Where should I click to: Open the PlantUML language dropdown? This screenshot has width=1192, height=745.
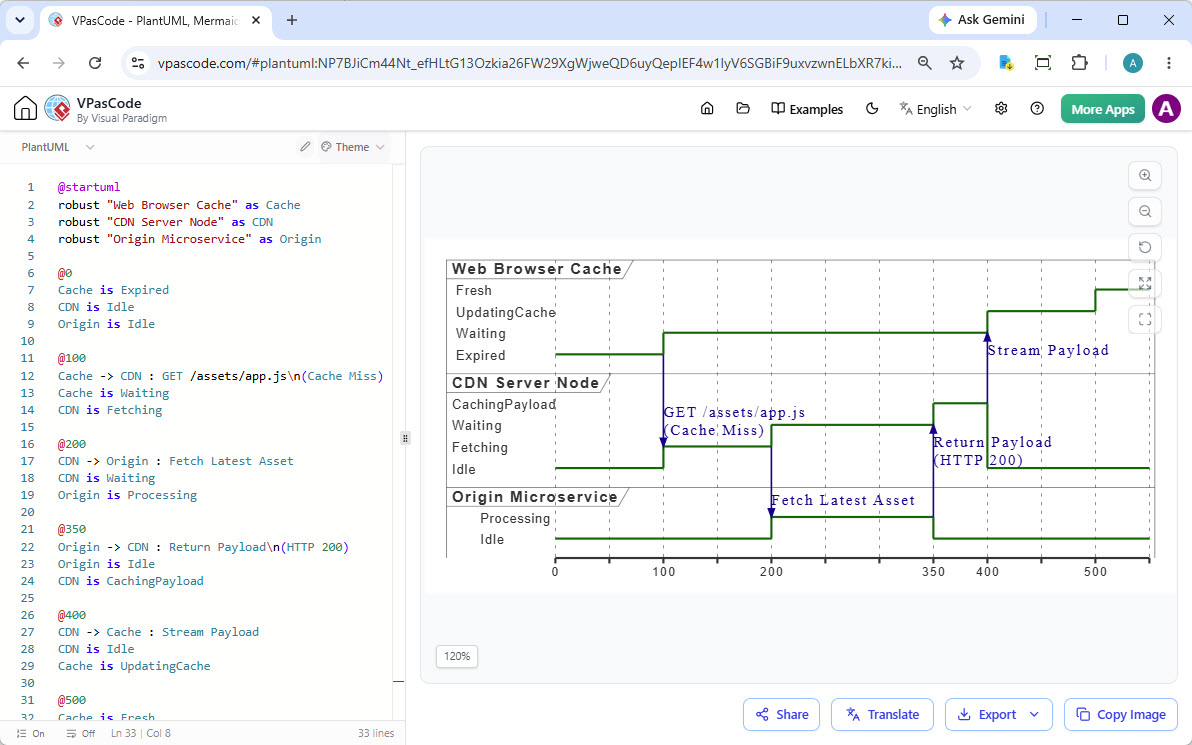58,147
